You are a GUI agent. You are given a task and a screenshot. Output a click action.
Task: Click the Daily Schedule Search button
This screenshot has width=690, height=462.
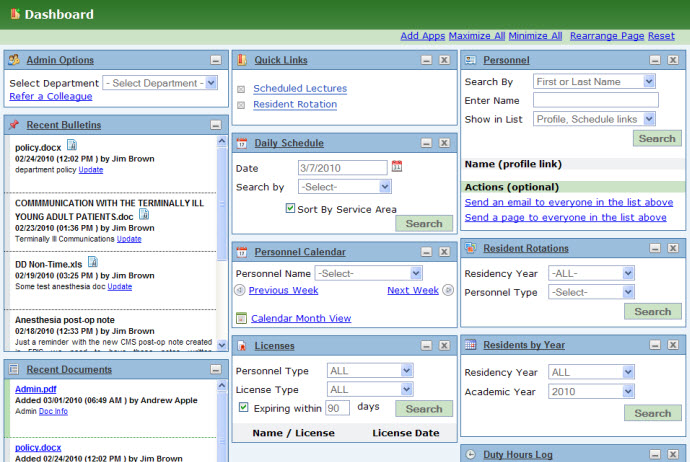tap(424, 224)
